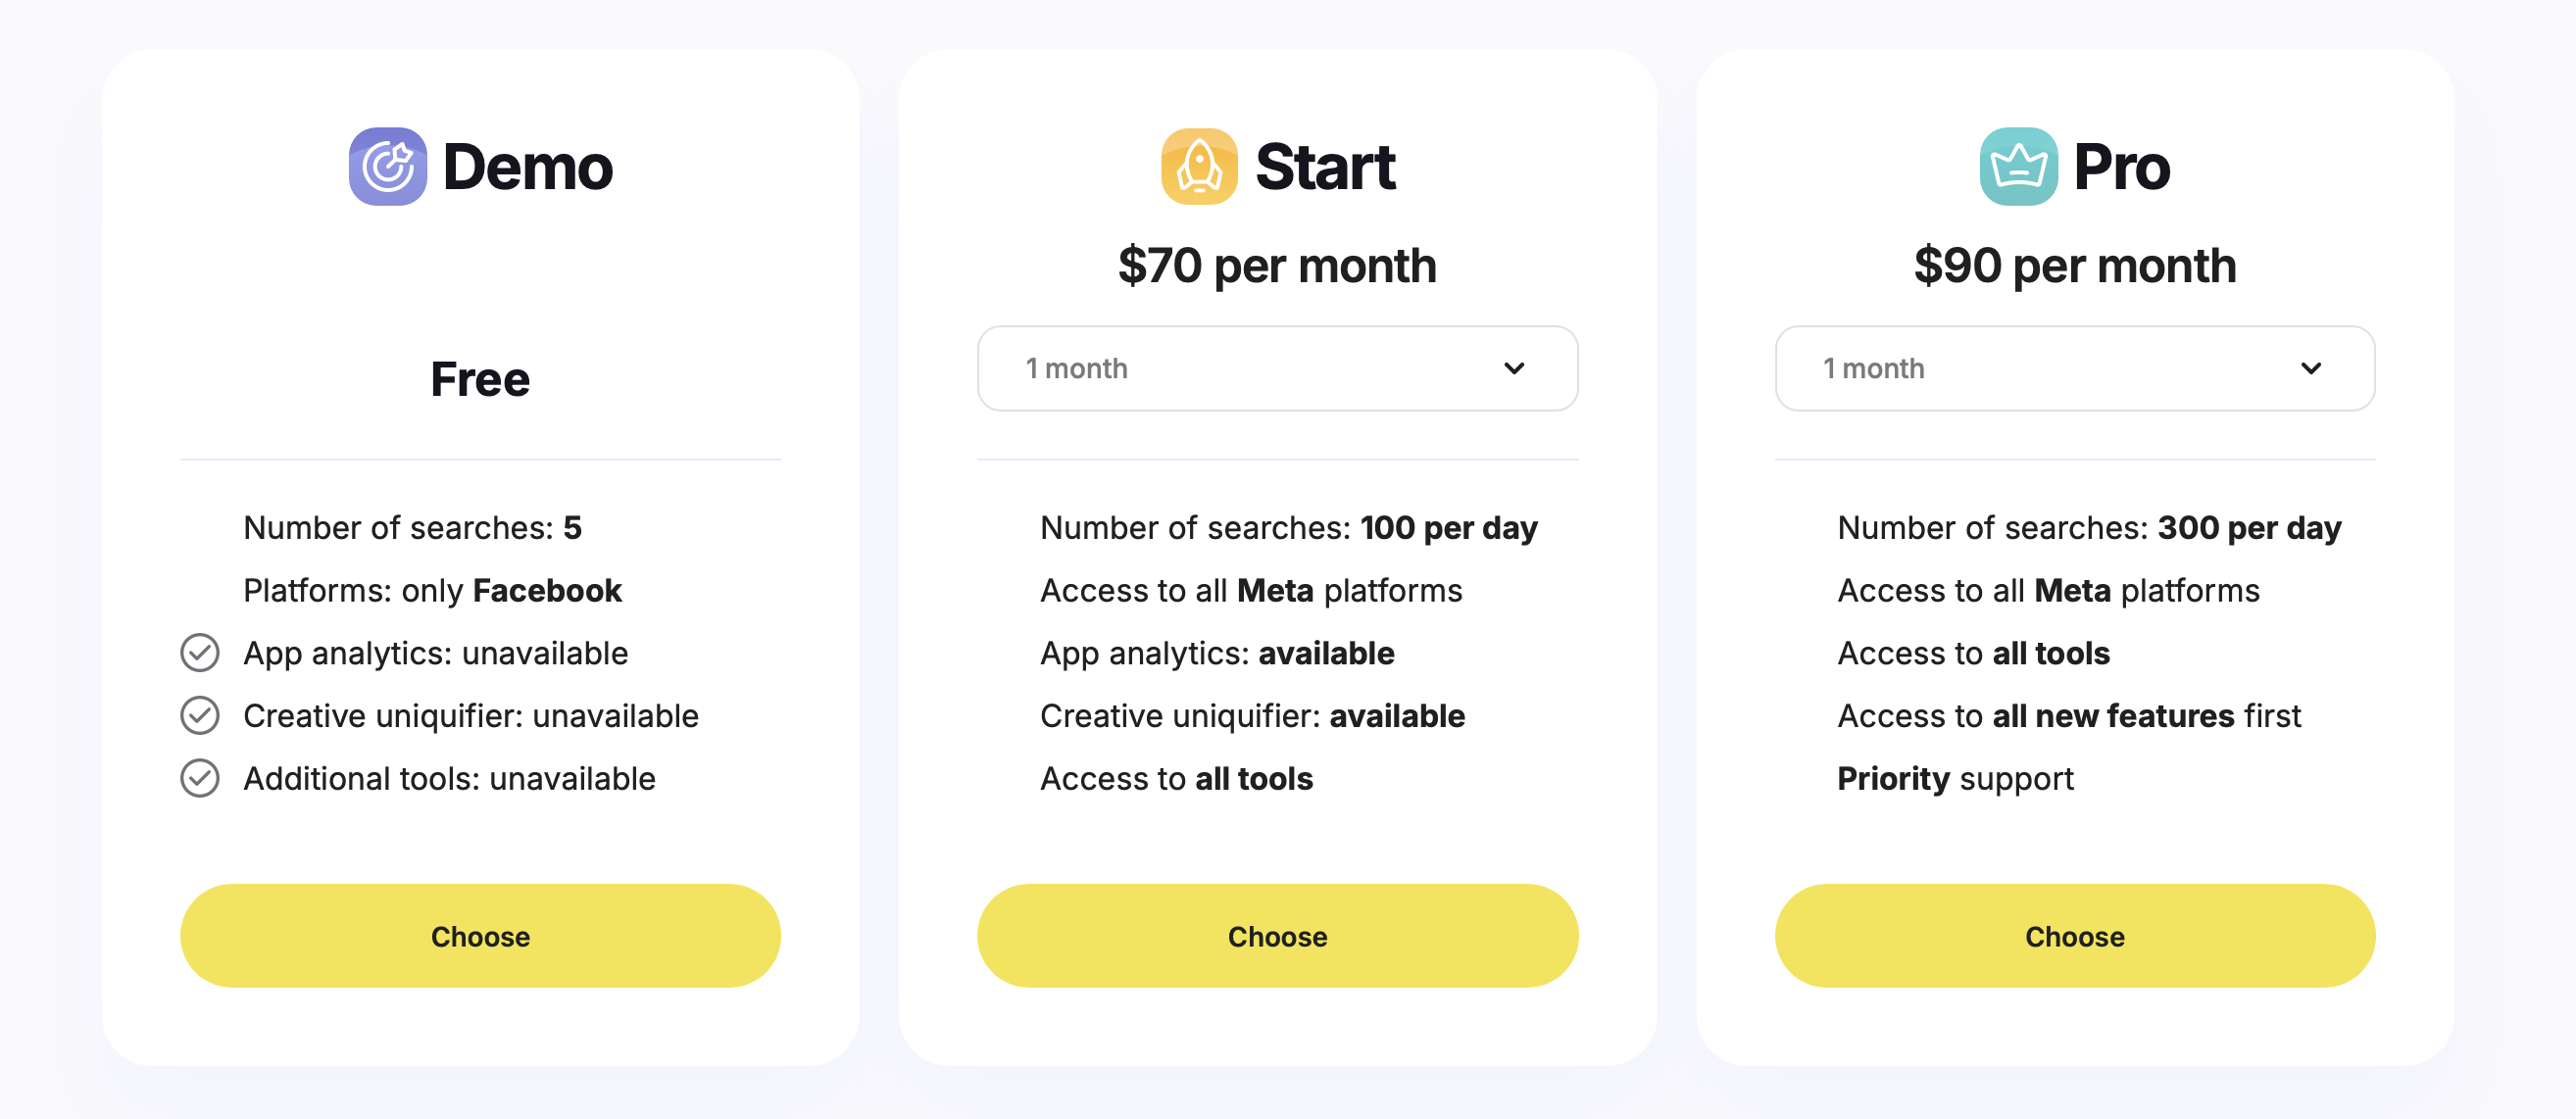Click the Demo plan title
This screenshot has width=2576, height=1119.
click(x=527, y=167)
